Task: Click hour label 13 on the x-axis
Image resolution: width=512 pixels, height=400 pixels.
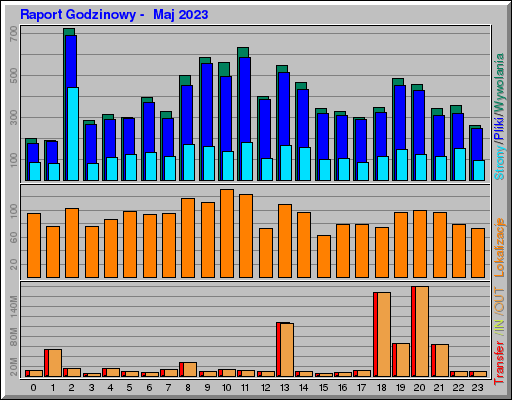Action: [x=284, y=388]
